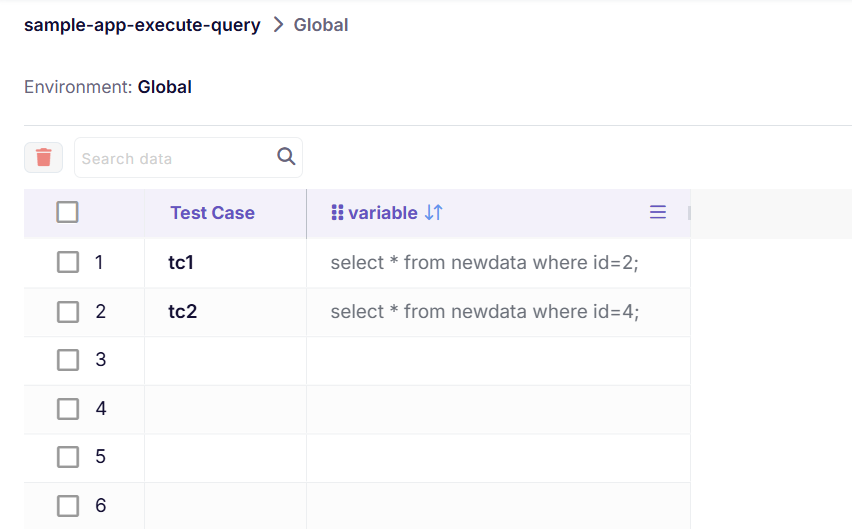Image resolution: width=852 pixels, height=529 pixels.
Task: Select row 4 checkbox
Action: click(68, 409)
